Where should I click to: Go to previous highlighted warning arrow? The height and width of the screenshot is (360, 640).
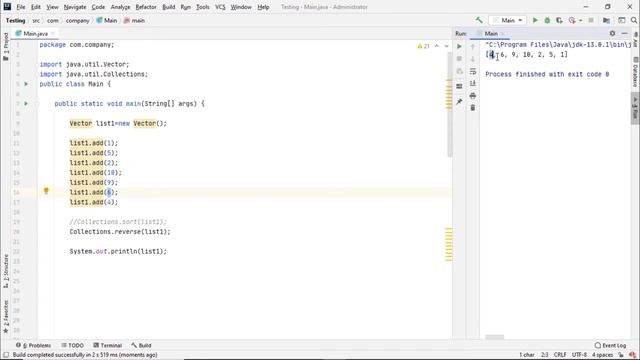(437, 46)
